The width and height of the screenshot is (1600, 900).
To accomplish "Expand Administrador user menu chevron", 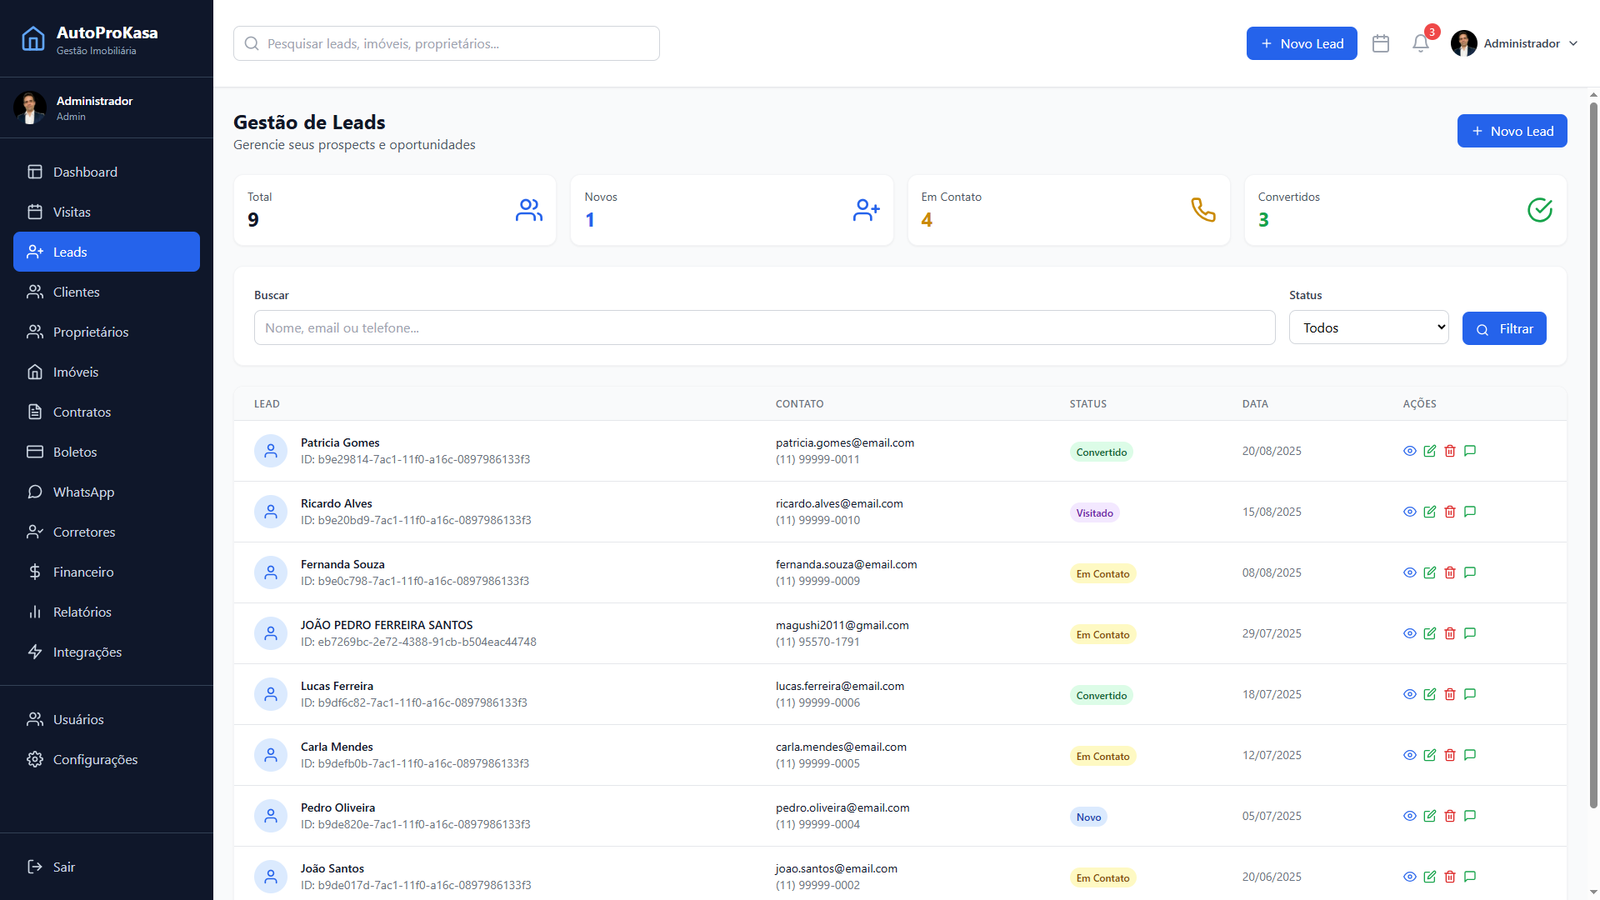I will 1573,44.
